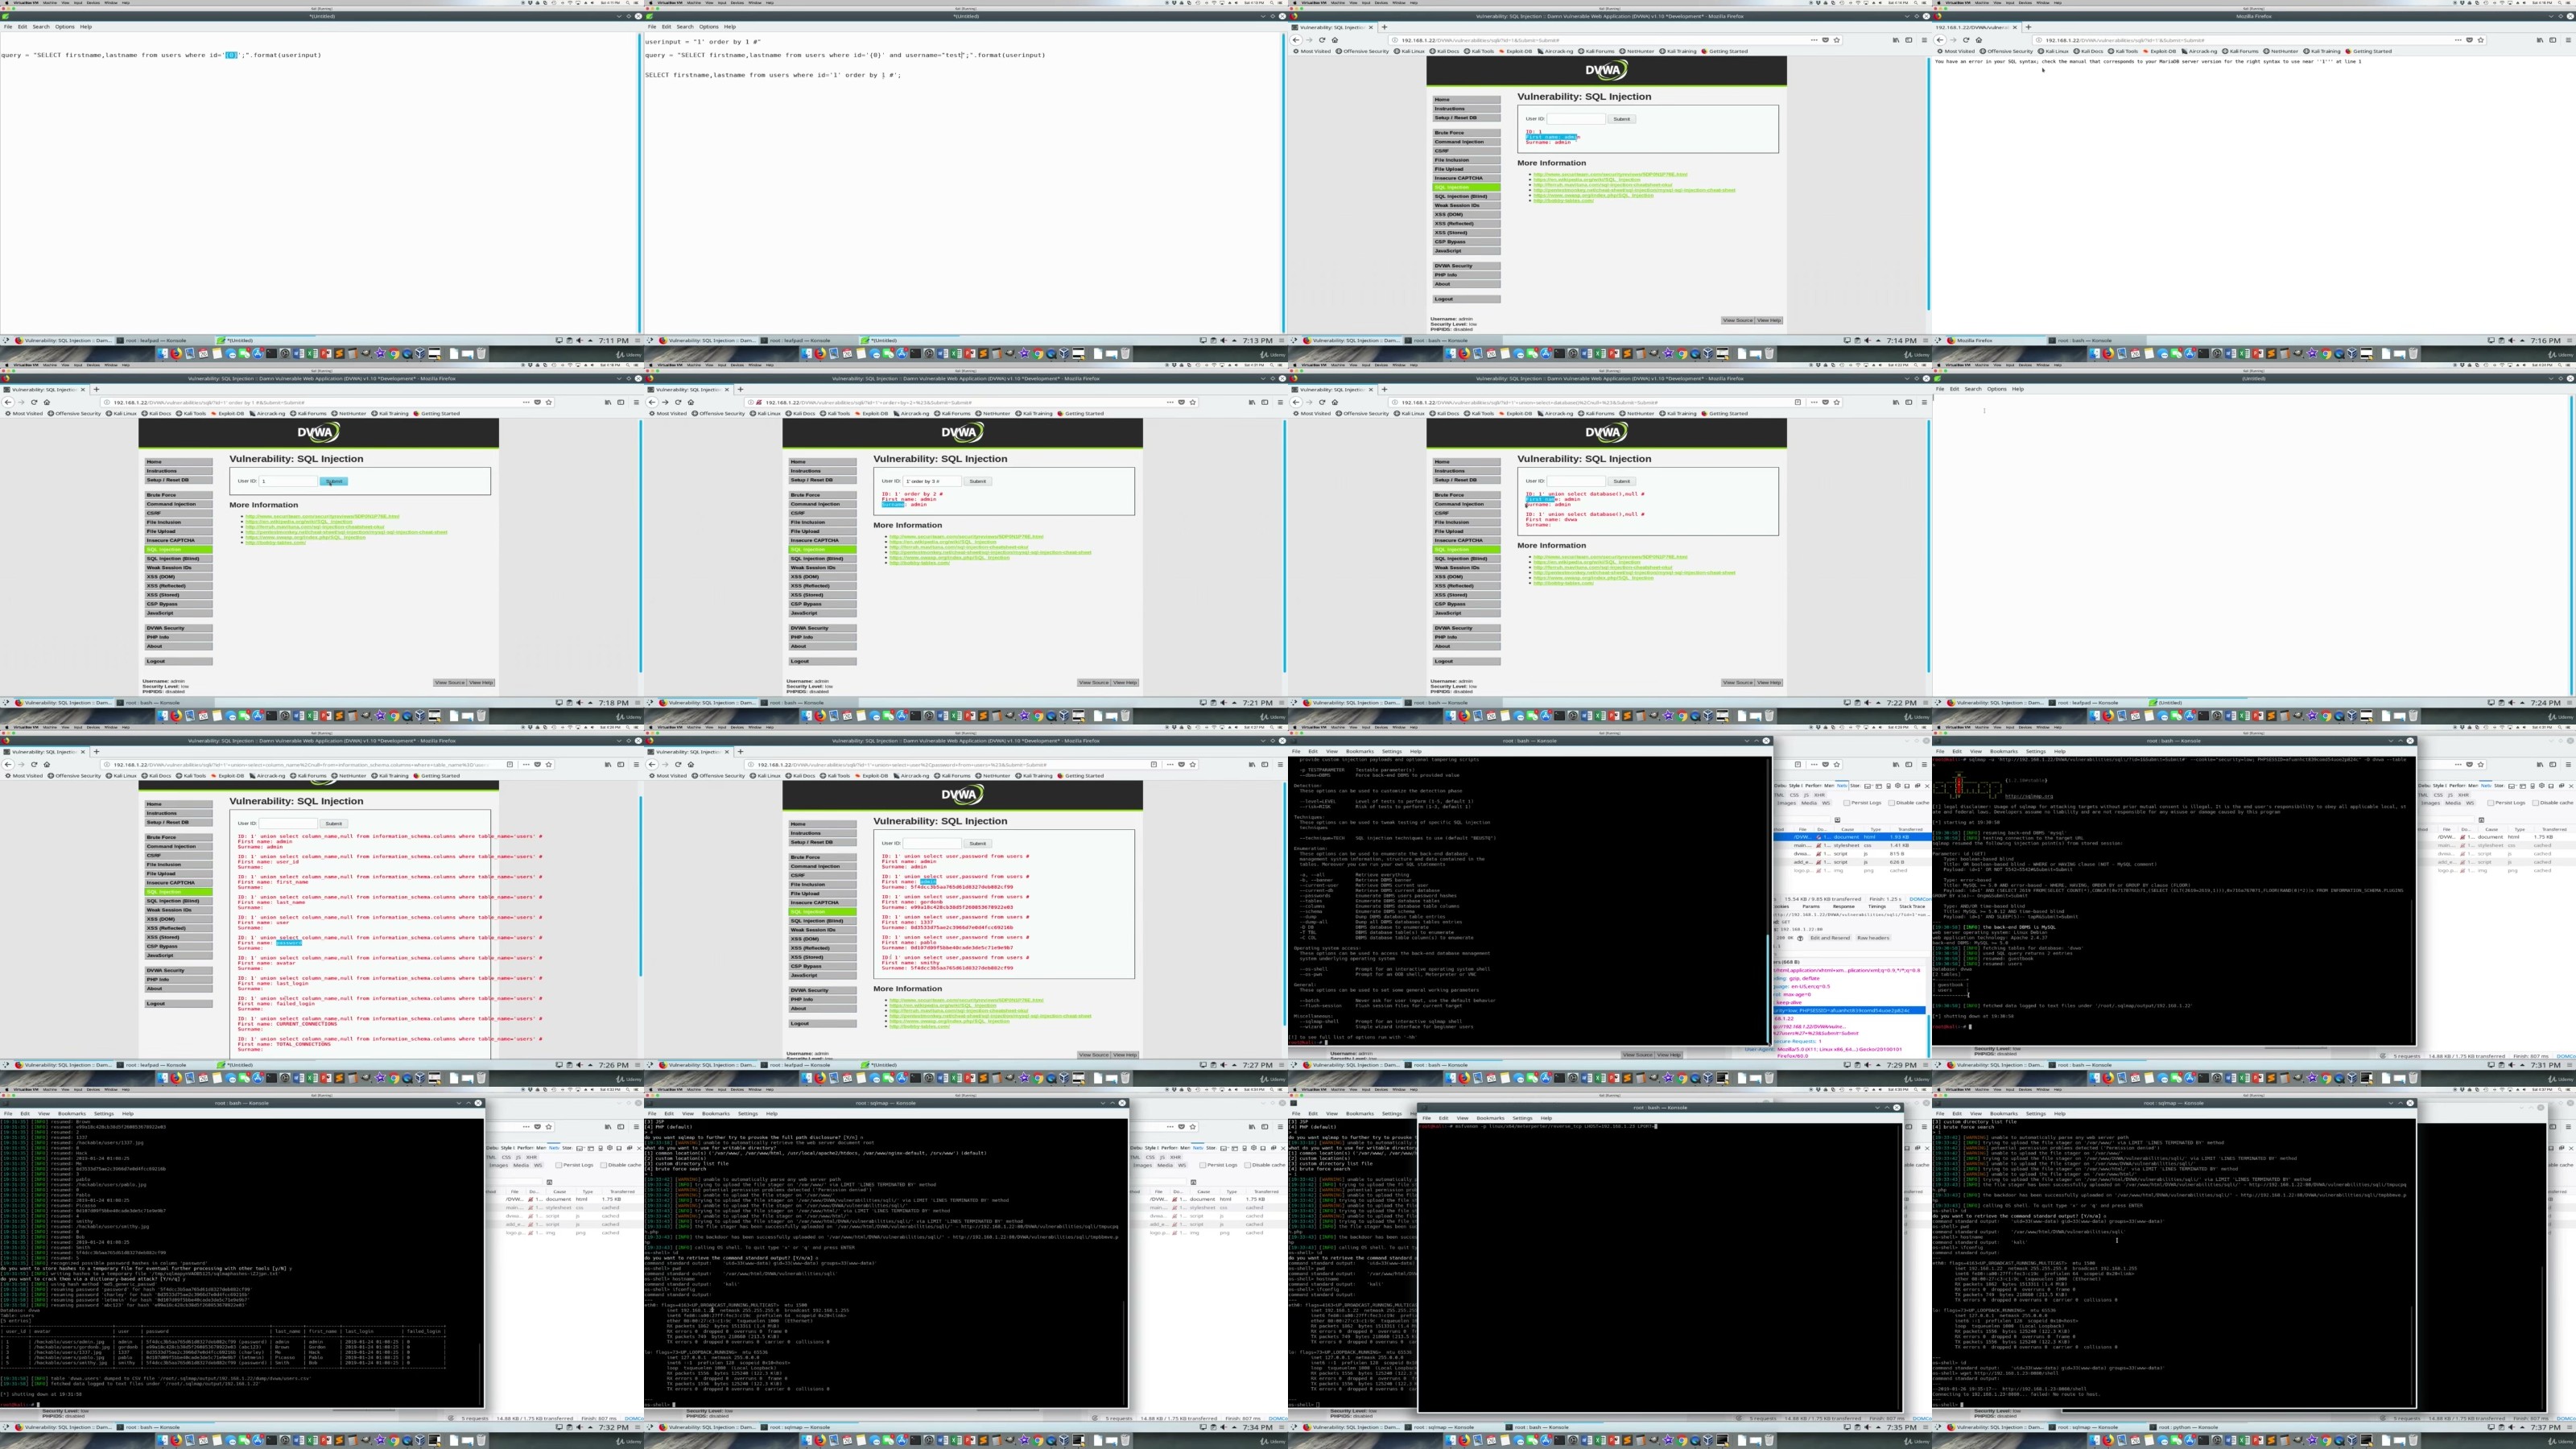Image resolution: width=2576 pixels, height=1449 pixels.
Task: Switch to Timings tab in request details
Action: pyautogui.click(x=1877, y=906)
